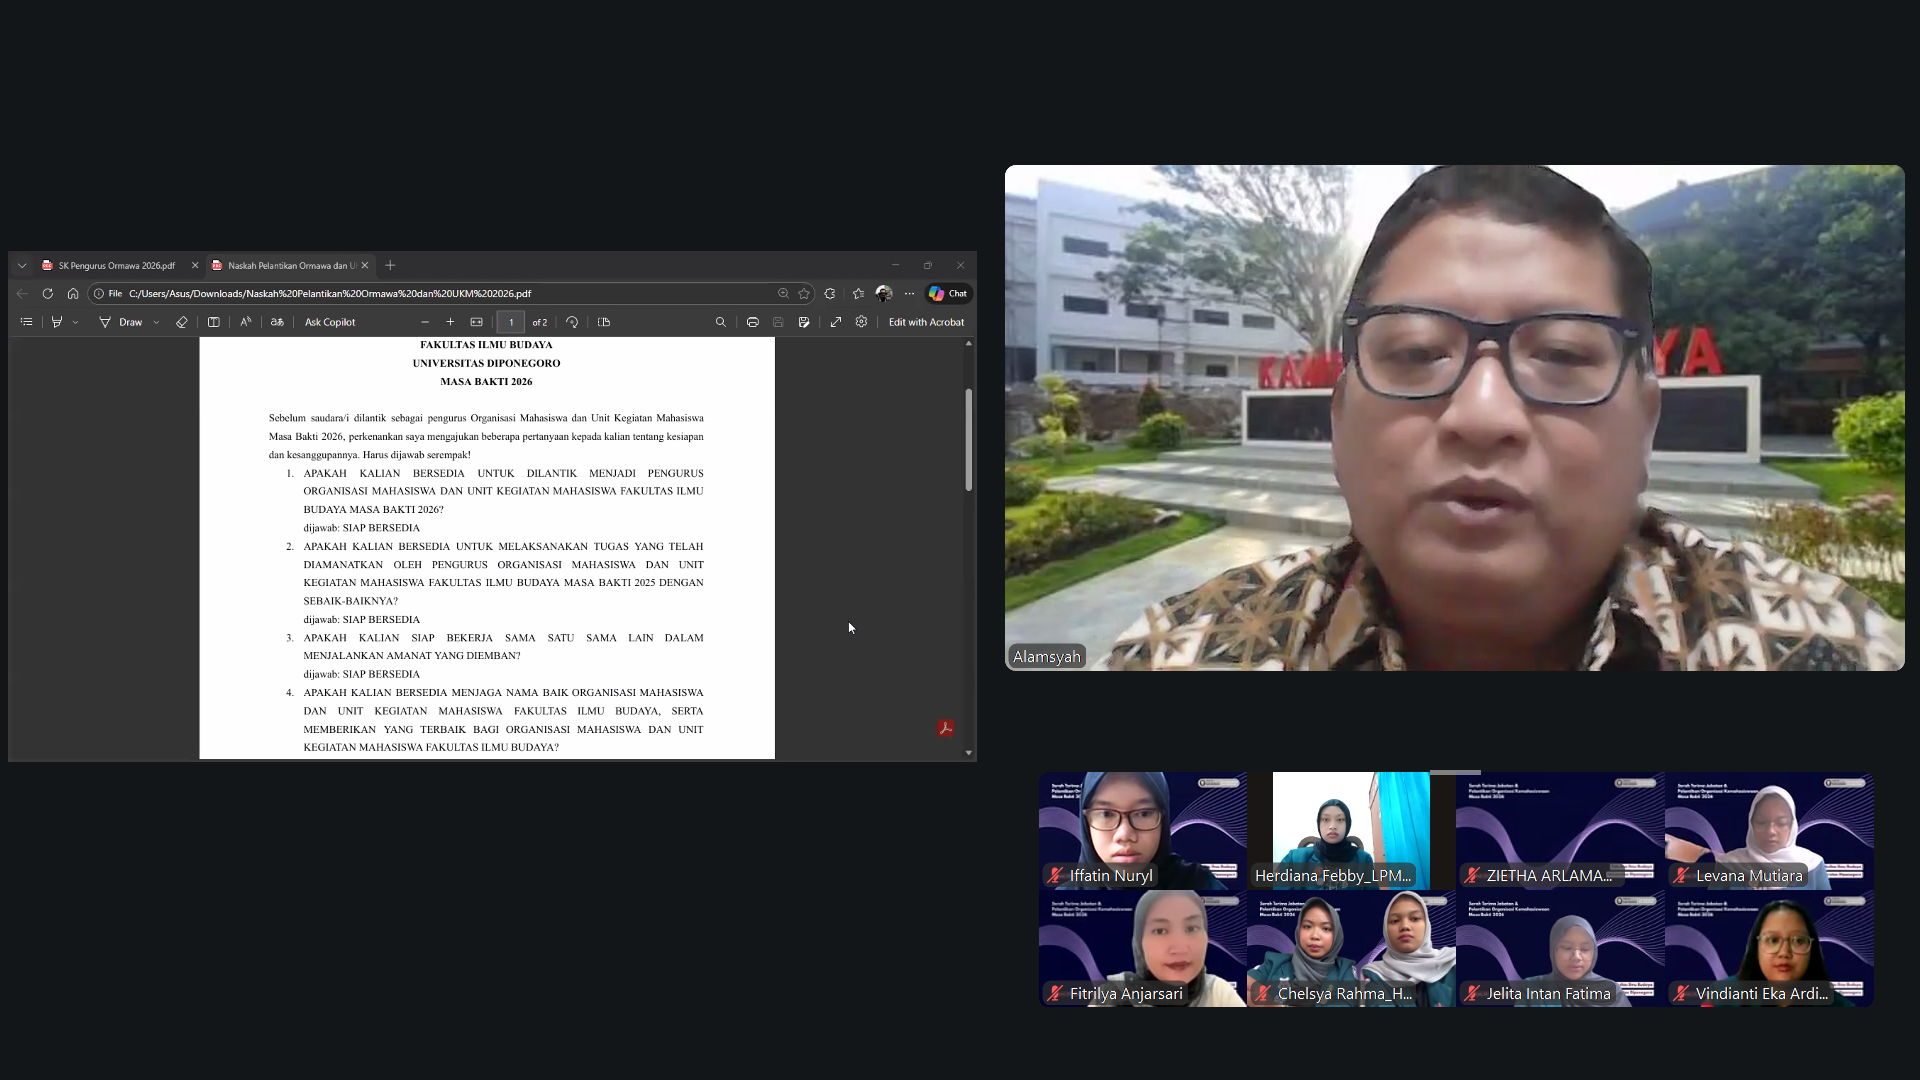This screenshot has width=1920, height=1080.
Task: Click Edit with Acrobat
Action: pos(926,322)
